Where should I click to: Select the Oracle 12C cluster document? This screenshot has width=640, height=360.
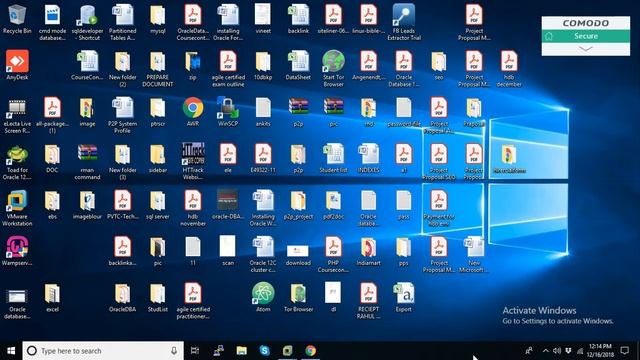point(263,254)
